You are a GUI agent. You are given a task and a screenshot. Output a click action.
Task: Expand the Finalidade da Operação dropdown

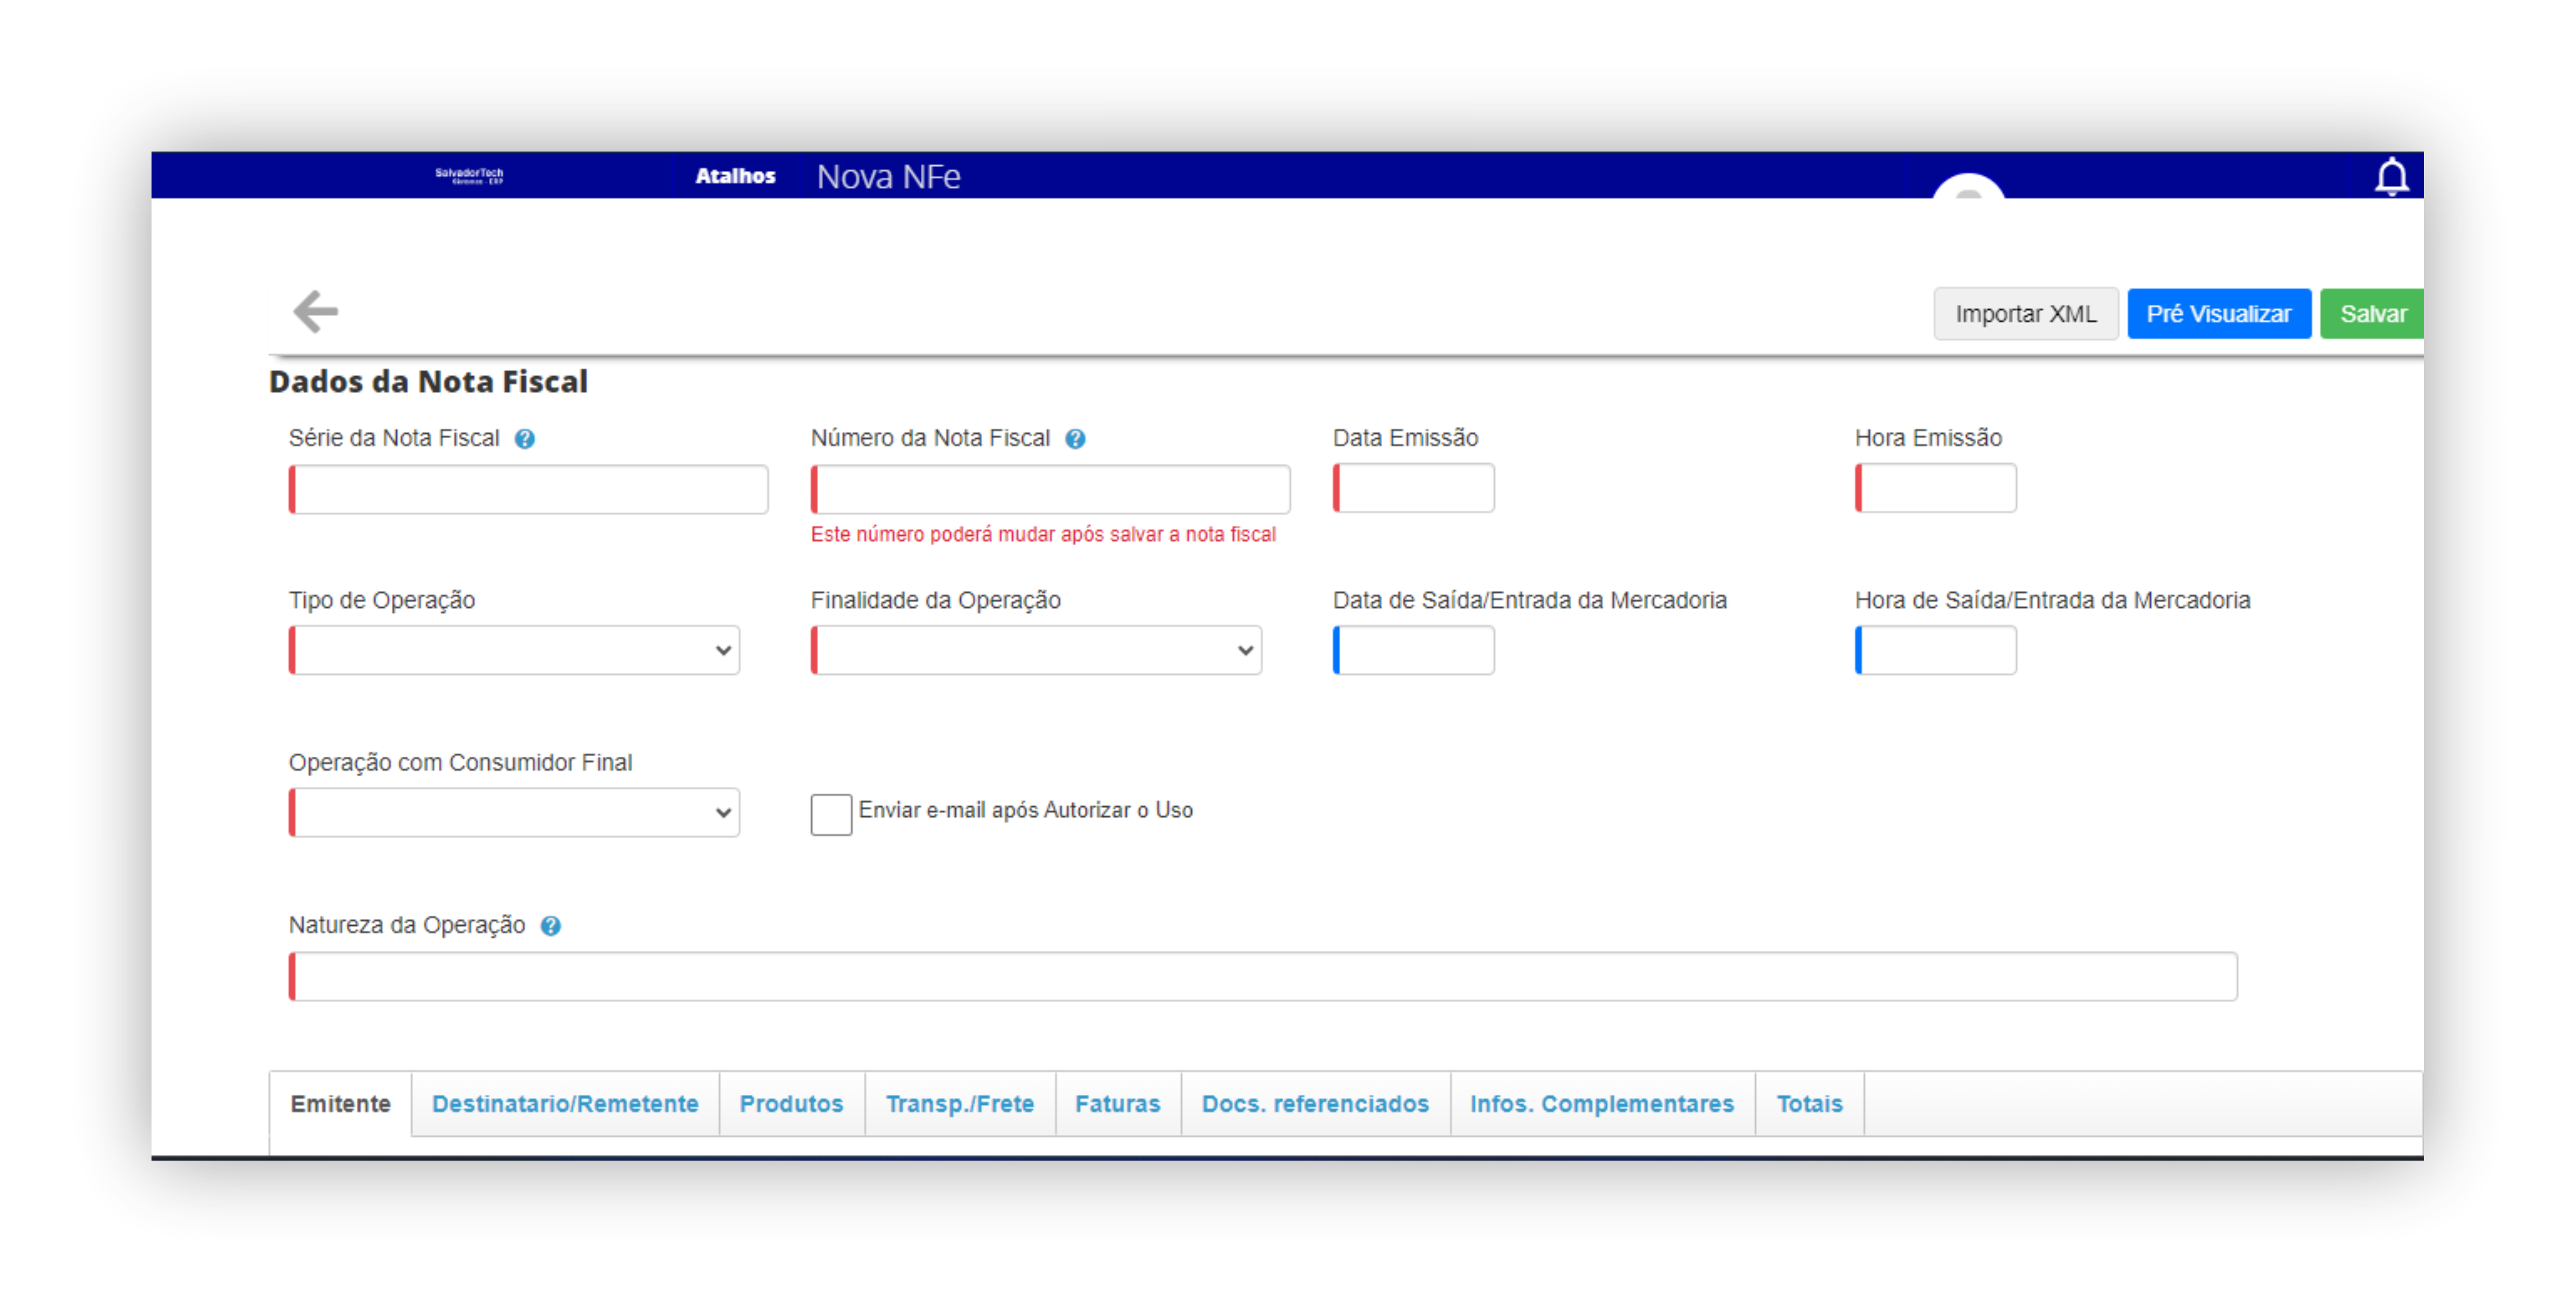[x=1036, y=650]
